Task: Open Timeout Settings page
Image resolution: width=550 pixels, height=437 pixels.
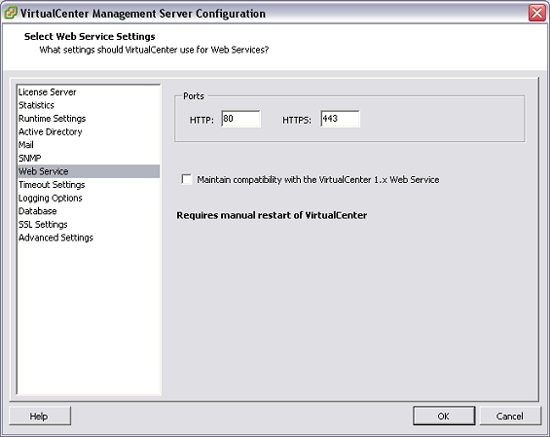Action: [52, 184]
